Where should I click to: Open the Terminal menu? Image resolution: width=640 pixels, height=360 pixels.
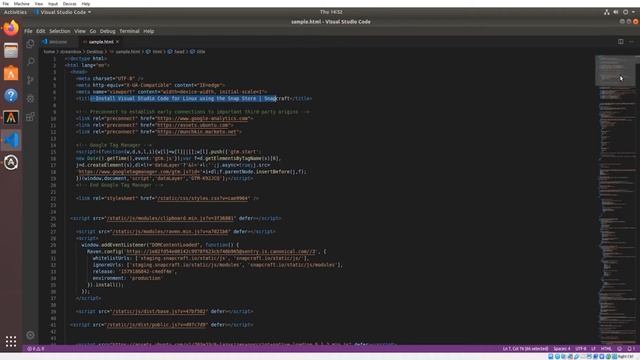(129, 31)
